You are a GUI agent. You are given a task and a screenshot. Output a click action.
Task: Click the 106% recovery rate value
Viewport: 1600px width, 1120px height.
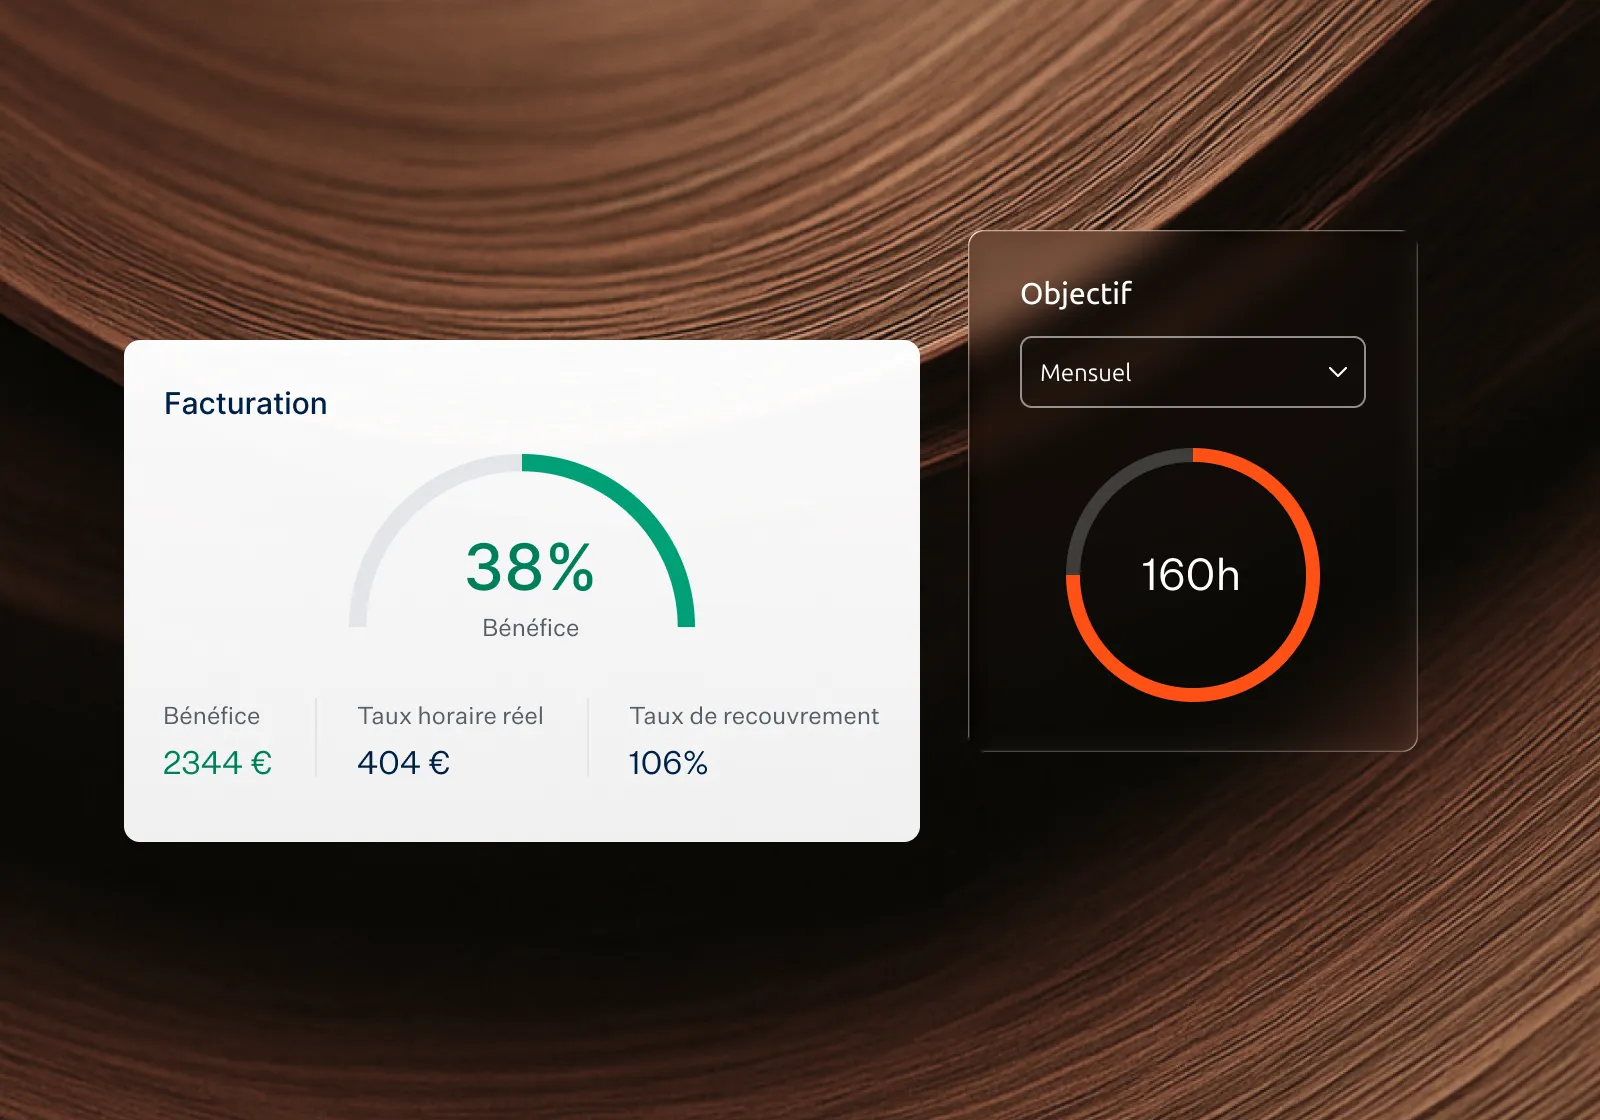(668, 763)
